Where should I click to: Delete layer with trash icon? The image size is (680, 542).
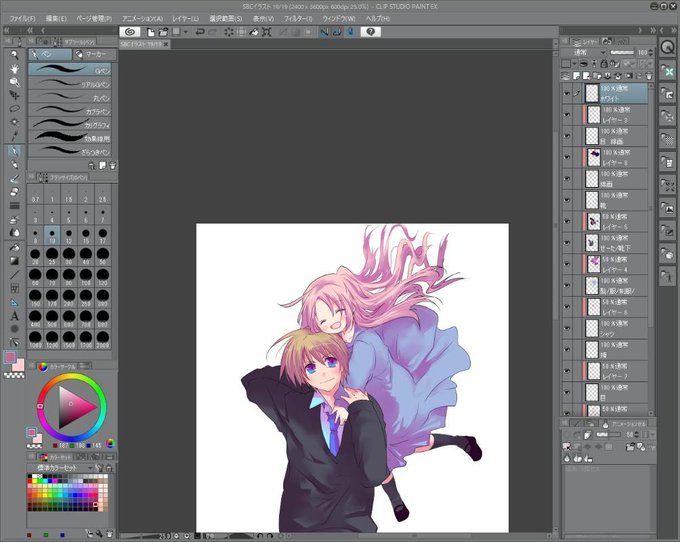tap(649, 76)
